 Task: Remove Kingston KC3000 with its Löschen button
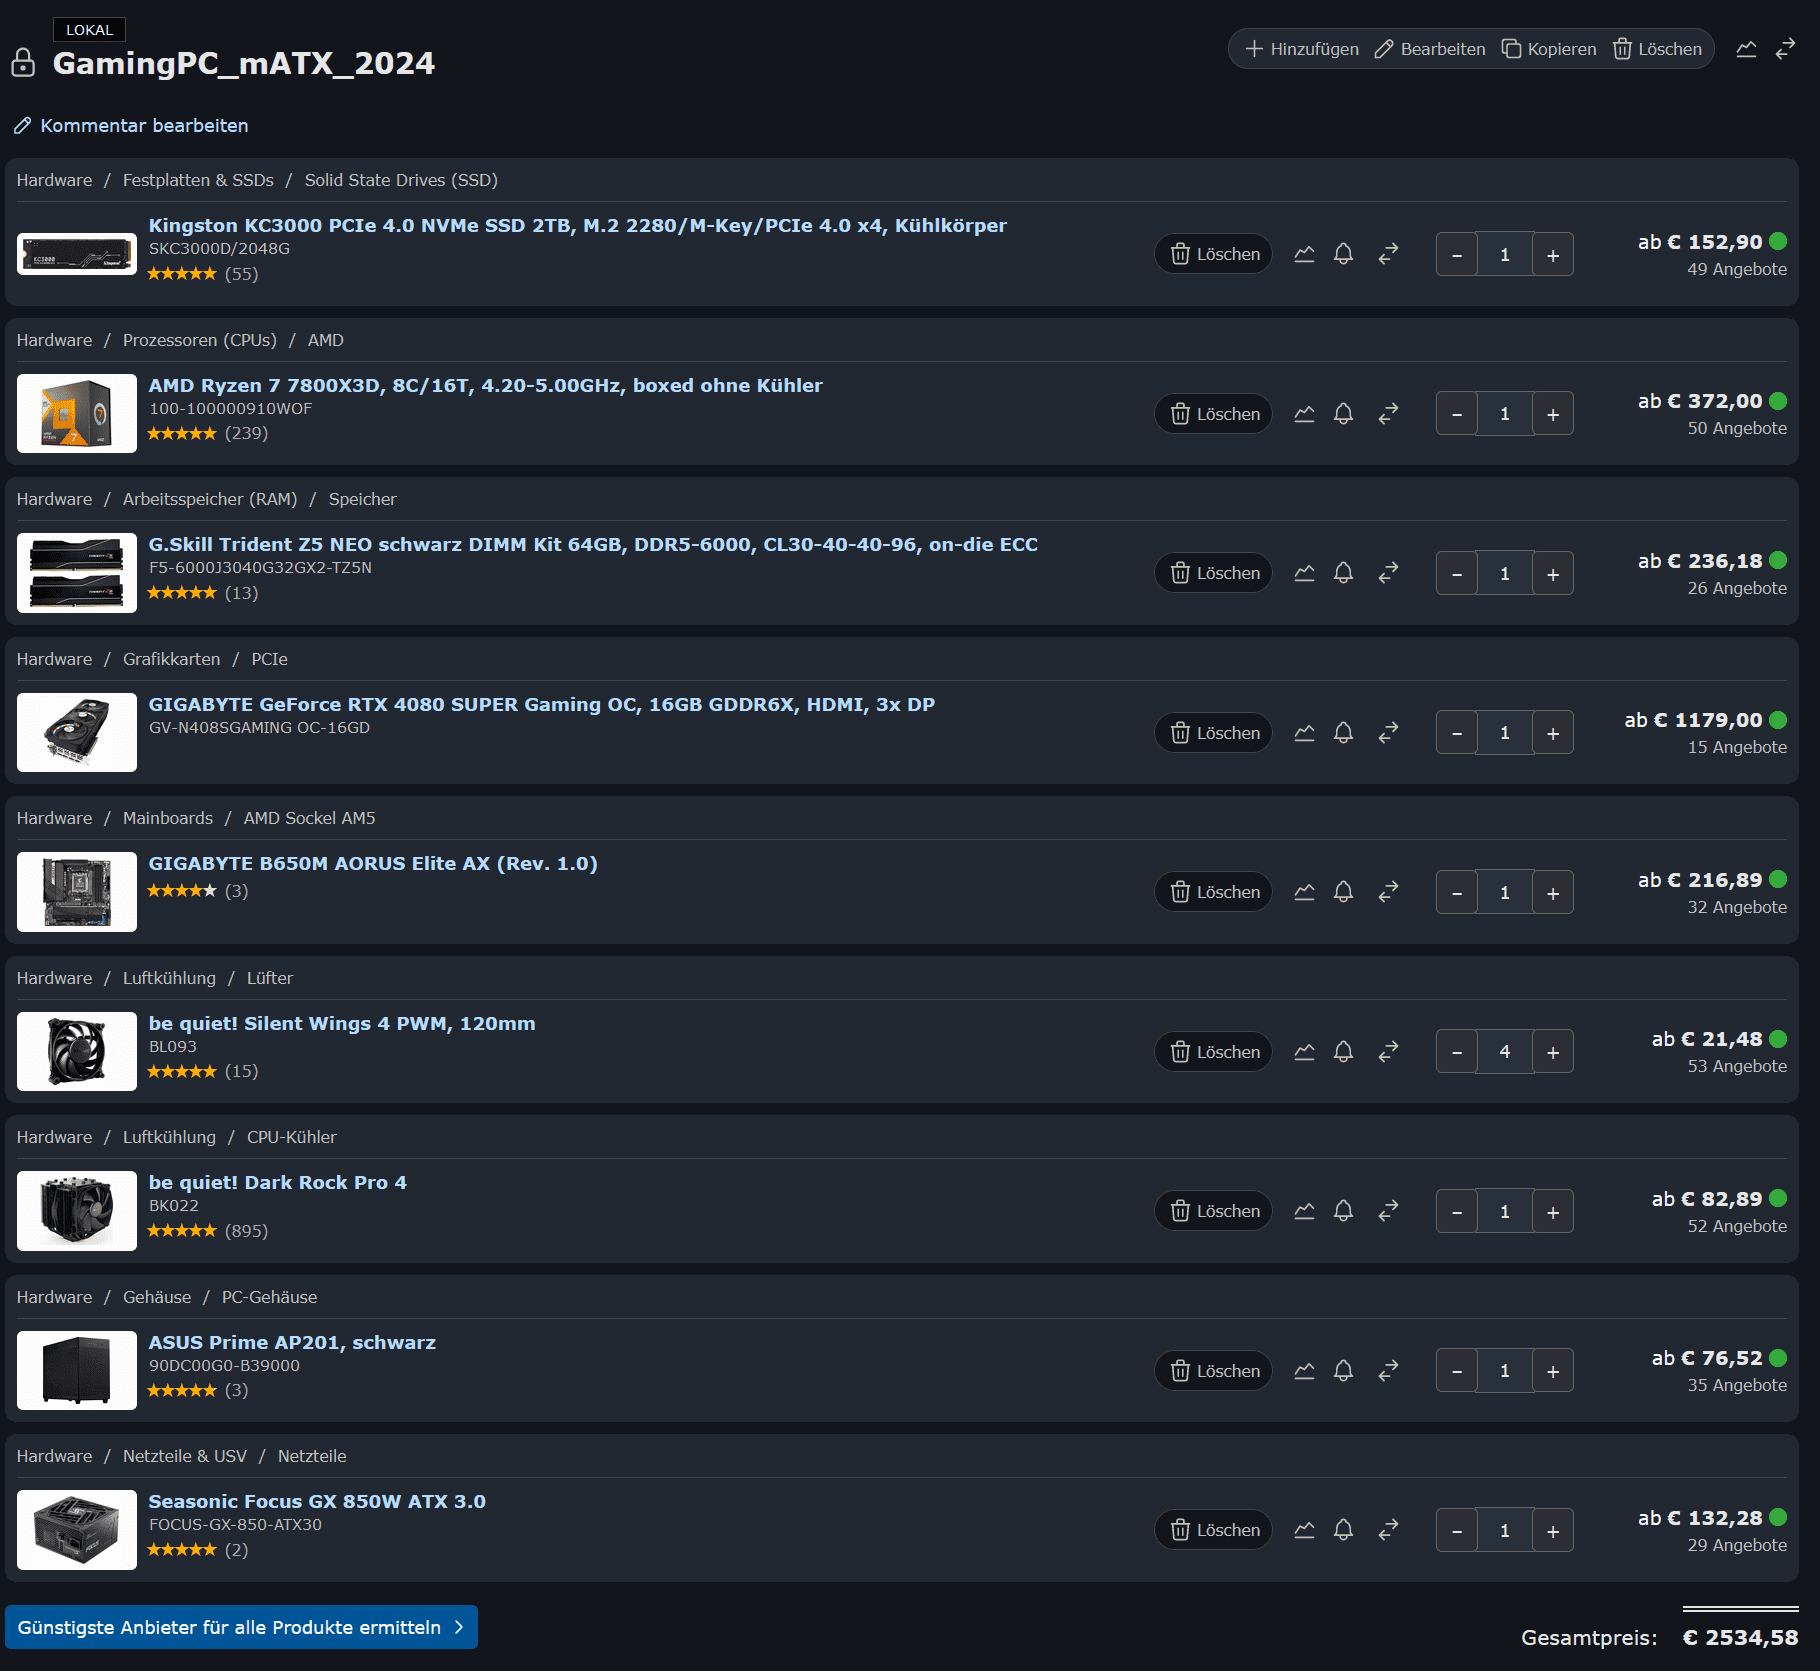tap(1214, 254)
